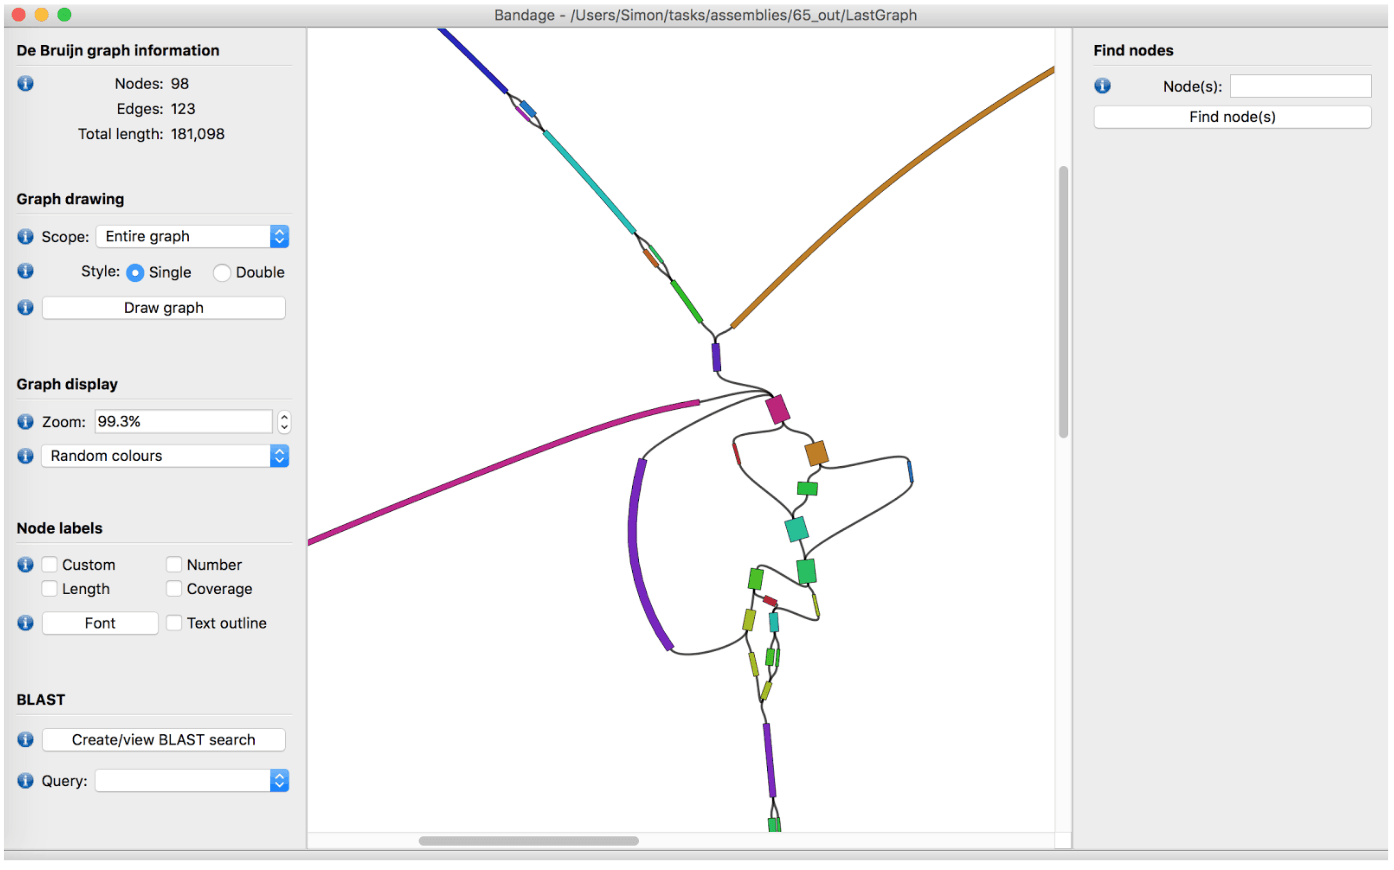Click the Zoom percentage stepper arrows
Image resolution: width=1394 pixels, height=870 pixels.
(x=285, y=421)
